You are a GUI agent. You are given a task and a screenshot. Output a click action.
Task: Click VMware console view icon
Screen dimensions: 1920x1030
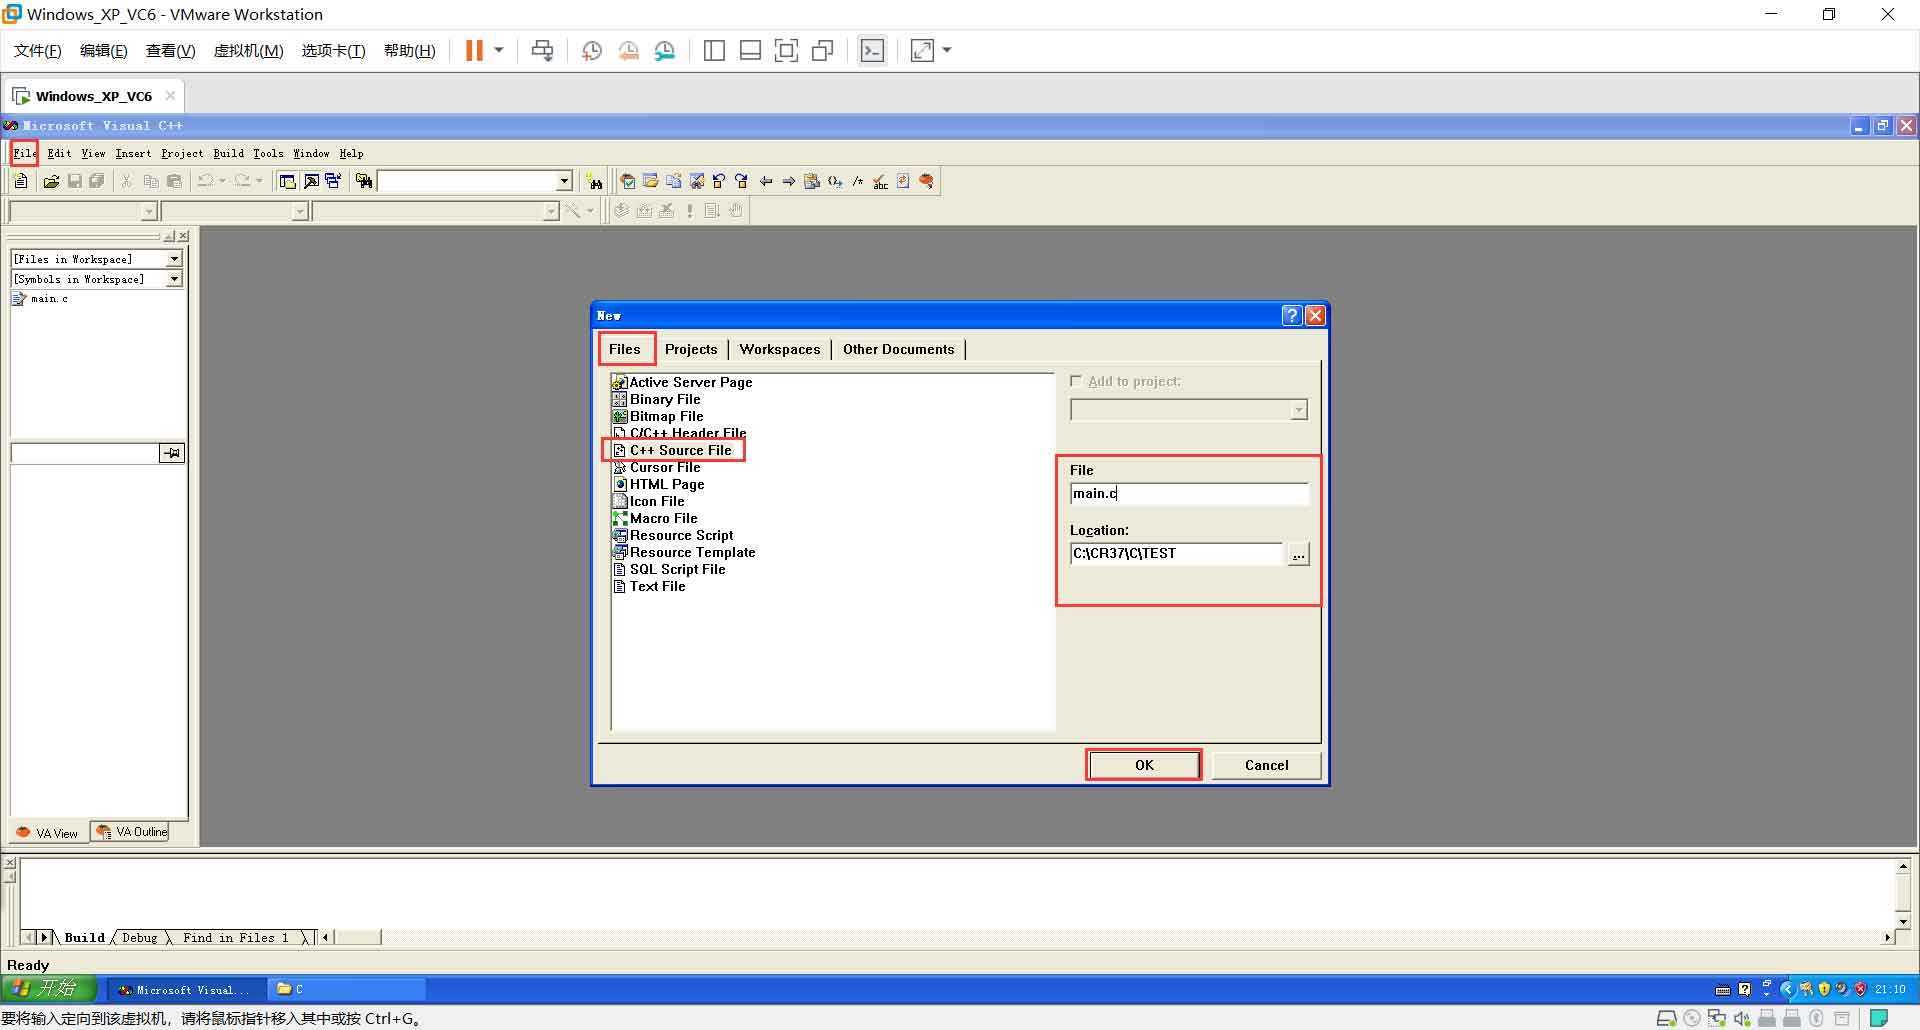click(872, 50)
